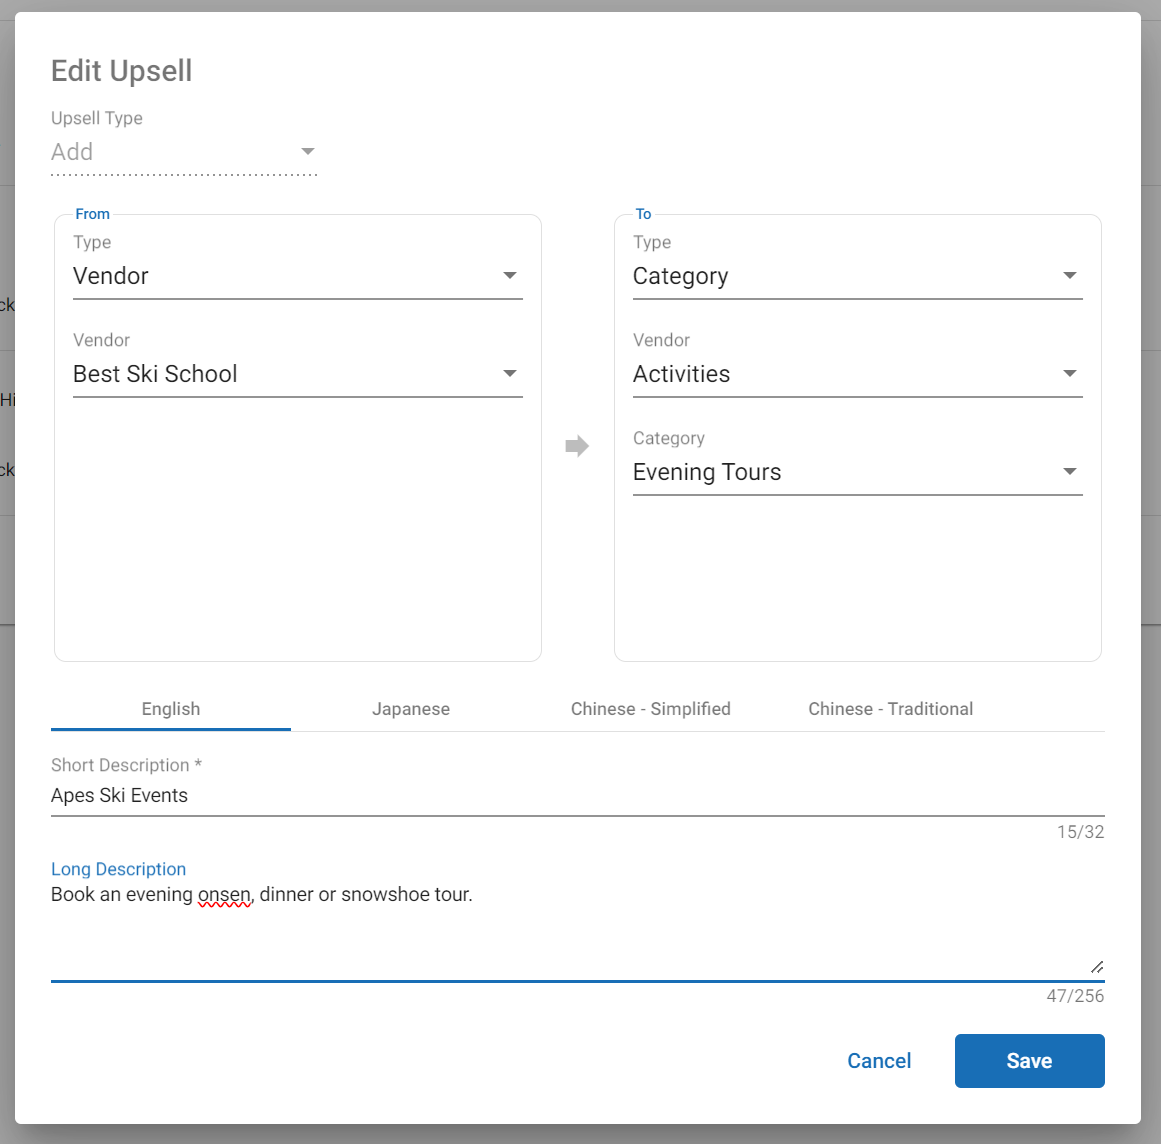Expand the To Type dropdown showing Category
Image resolution: width=1161 pixels, height=1144 pixels.
pos(840,276)
